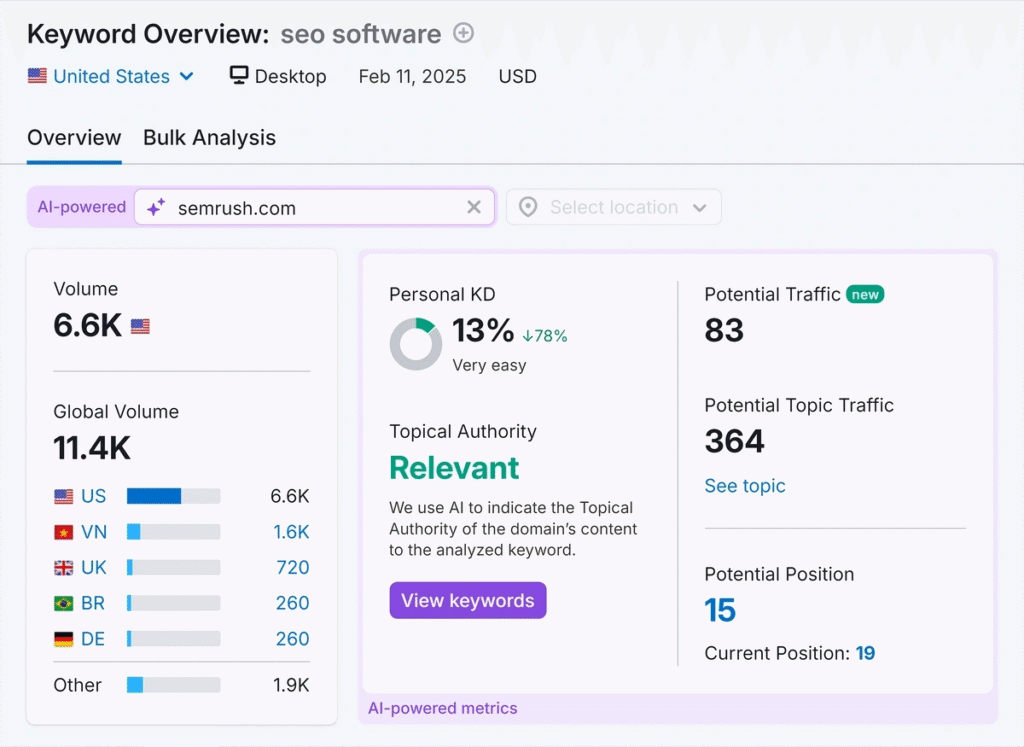
Task: Click the Potential Position value 15
Action: coord(720,610)
